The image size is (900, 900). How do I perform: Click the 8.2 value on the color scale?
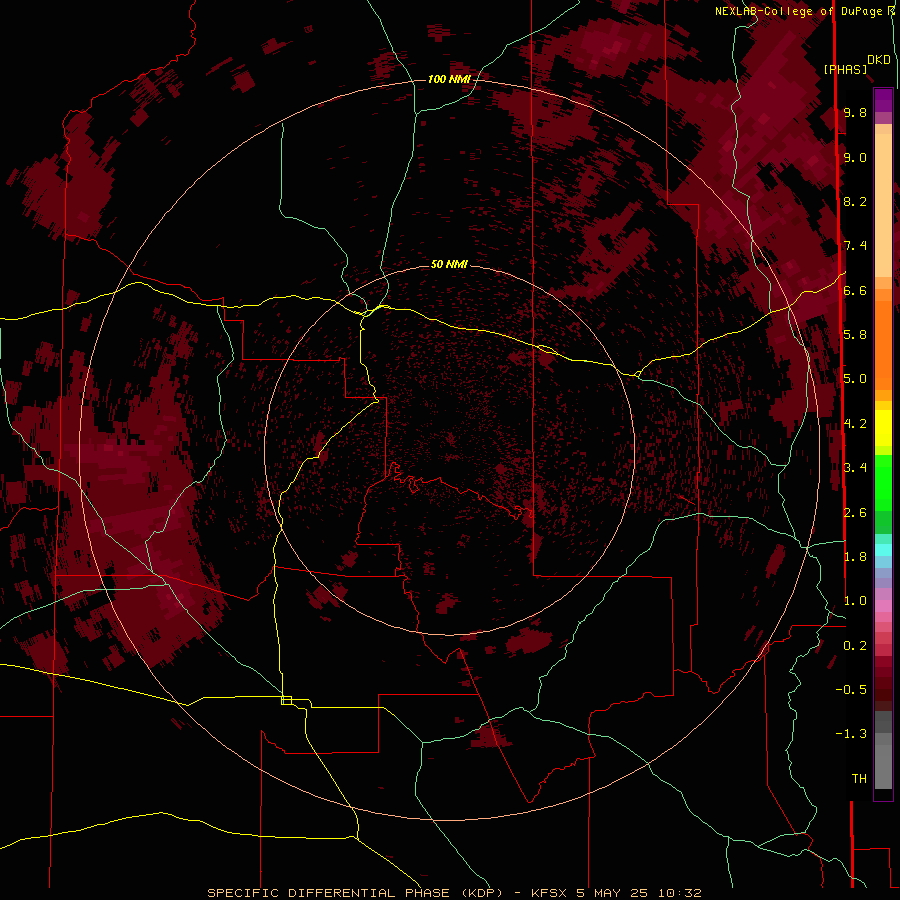click(855, 201)
